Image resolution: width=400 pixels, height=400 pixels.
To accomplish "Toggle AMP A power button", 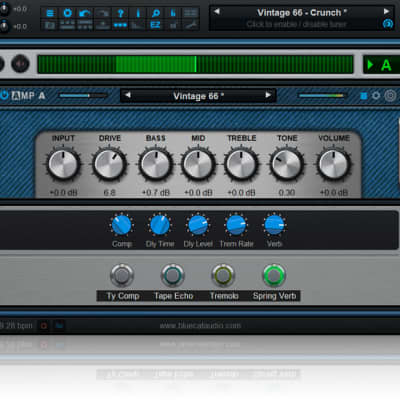I will (5, 95).
